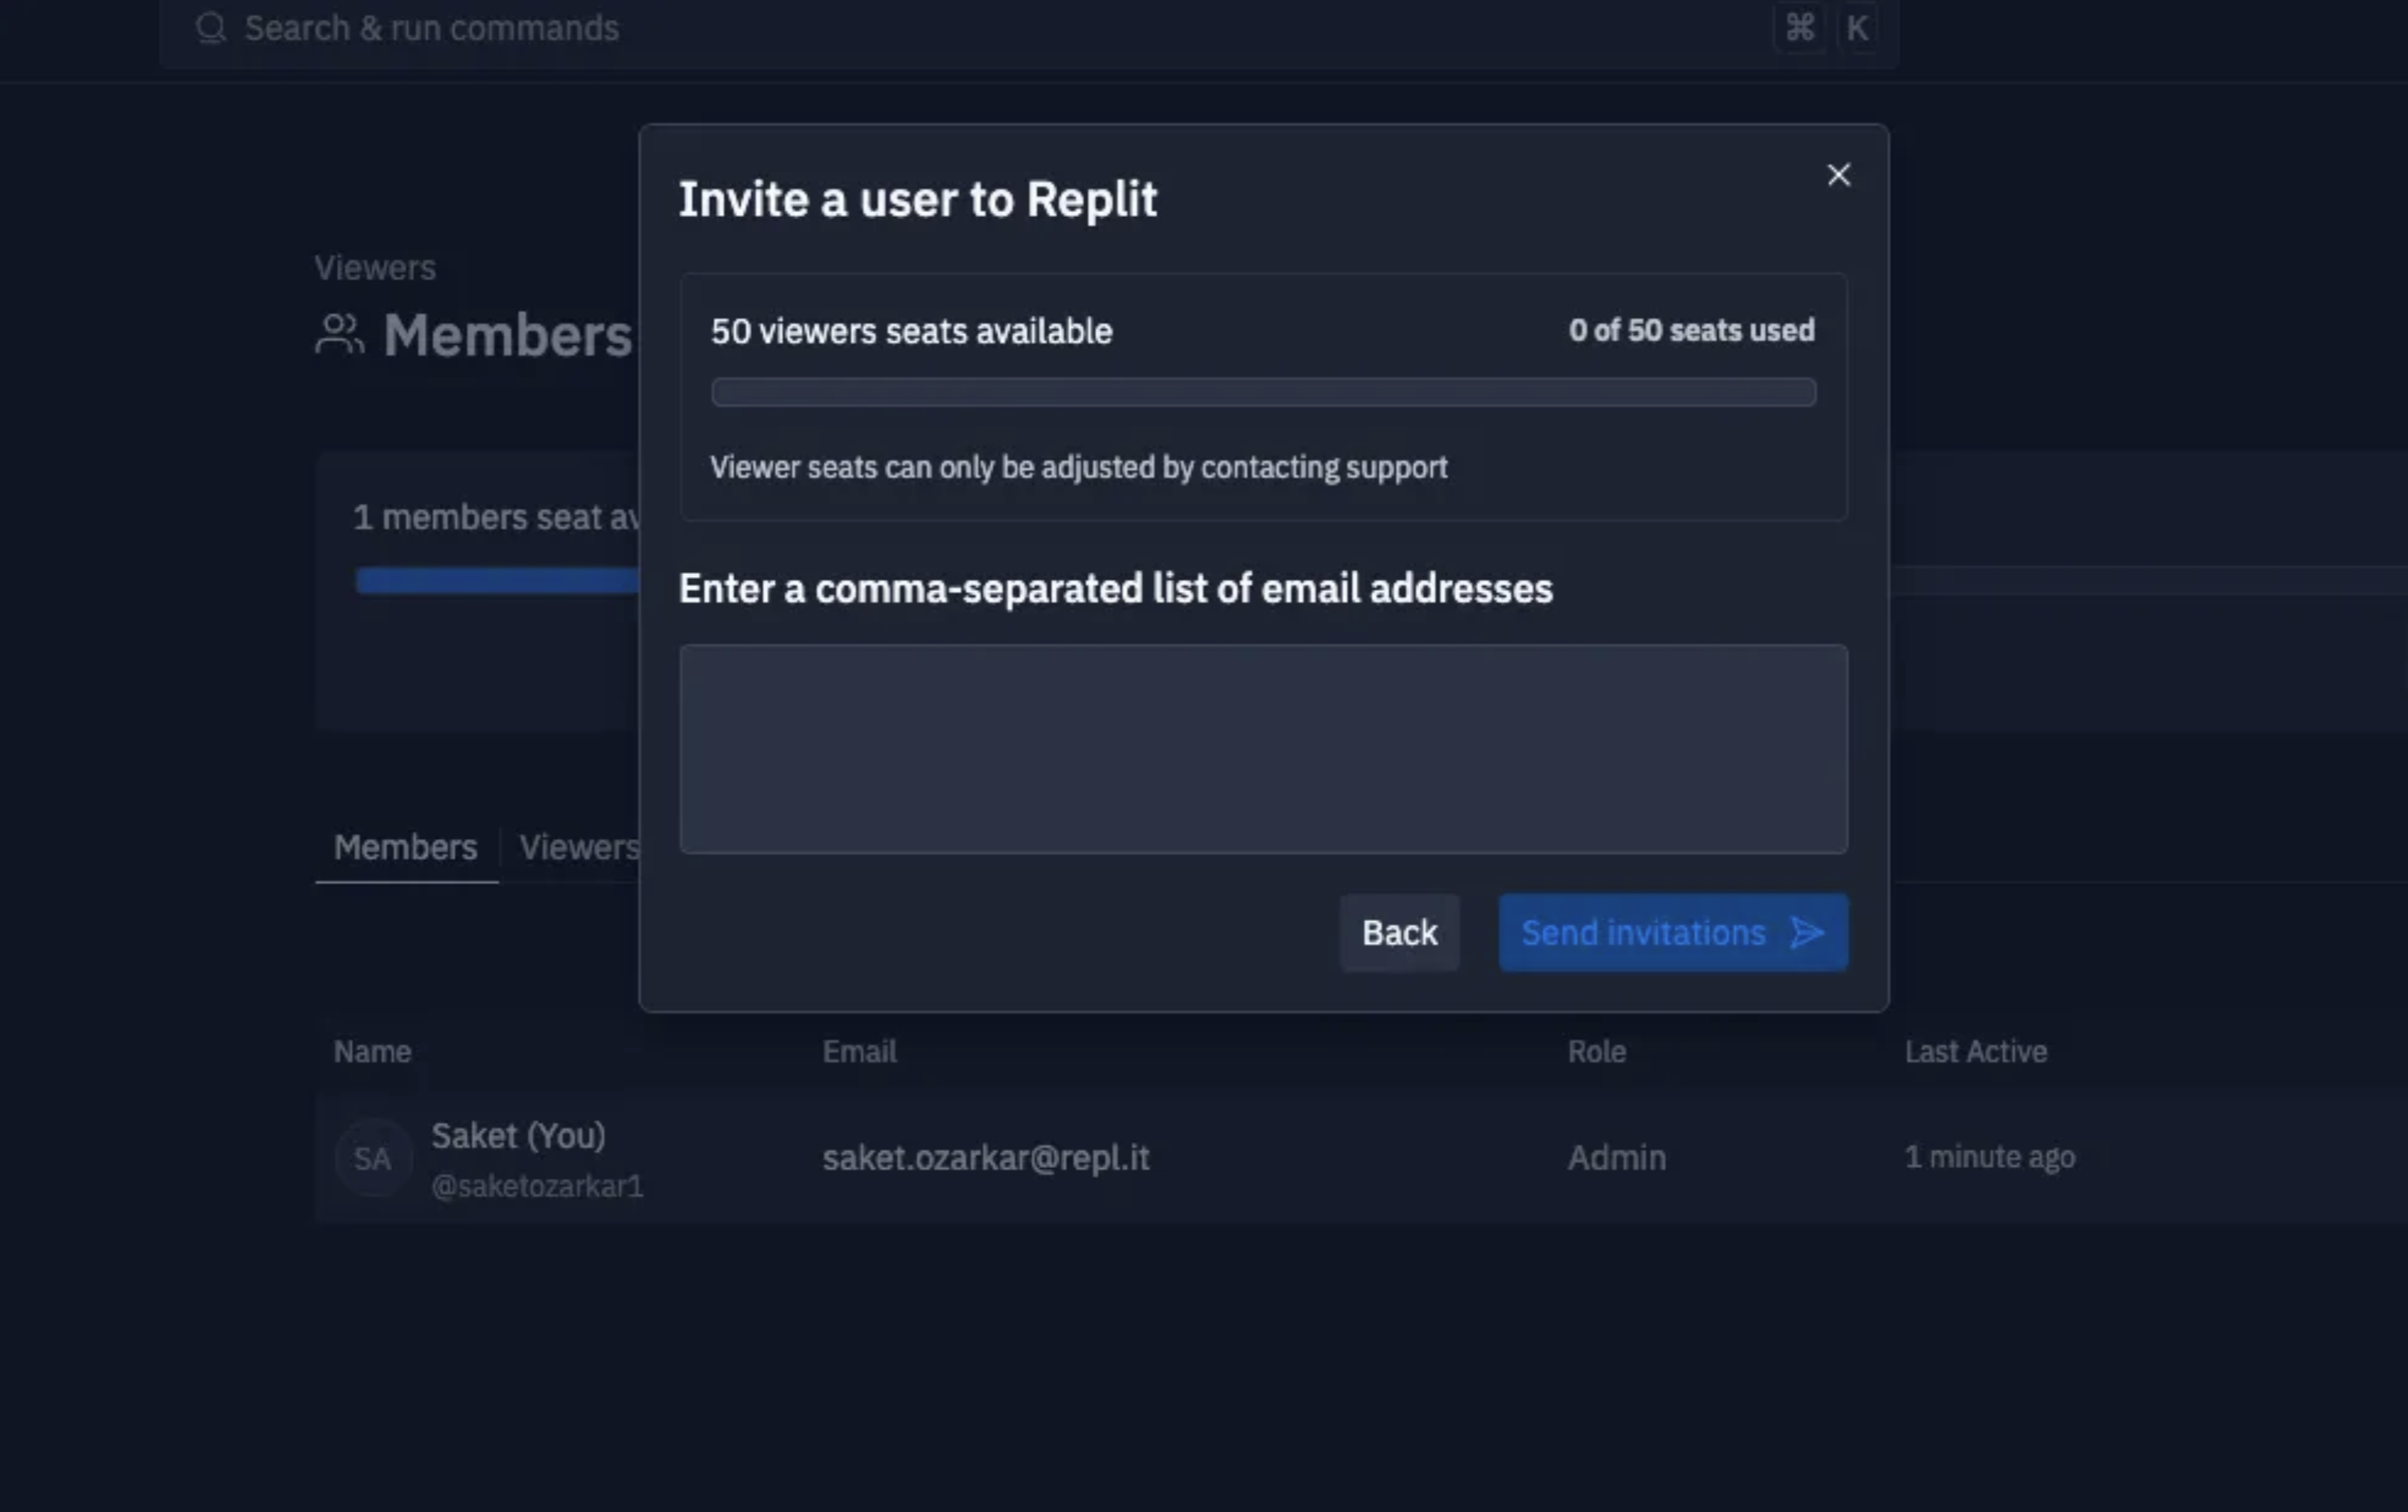Click the contacting support note text
Viewport: 2408px width, 1512px height.
pyautogui.click(x=1078, y=467)
